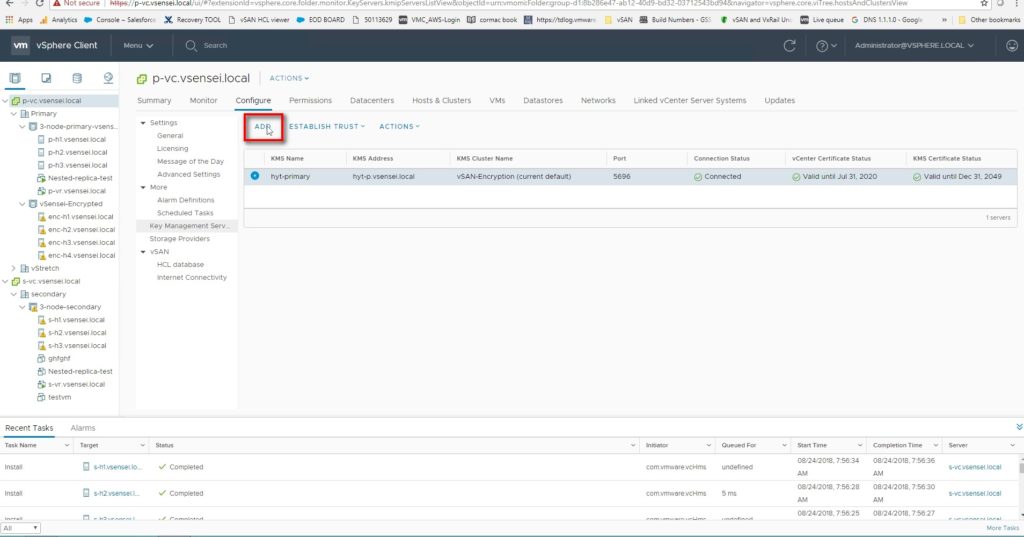The height and width of the screenshot is (537, 1024).
Task: Open the Hosts and Clusters inventory view icon
Action: click(x=15, y=78)
